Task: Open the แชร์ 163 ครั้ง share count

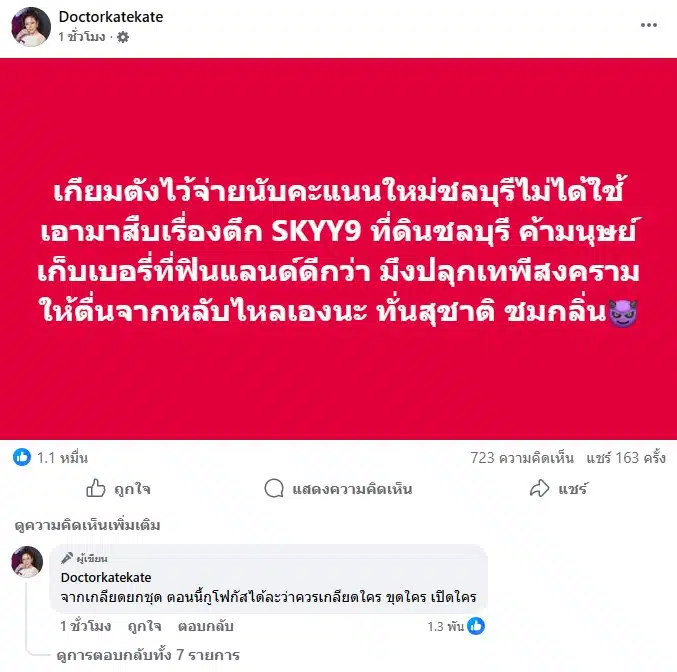Action: click(626, 457)
